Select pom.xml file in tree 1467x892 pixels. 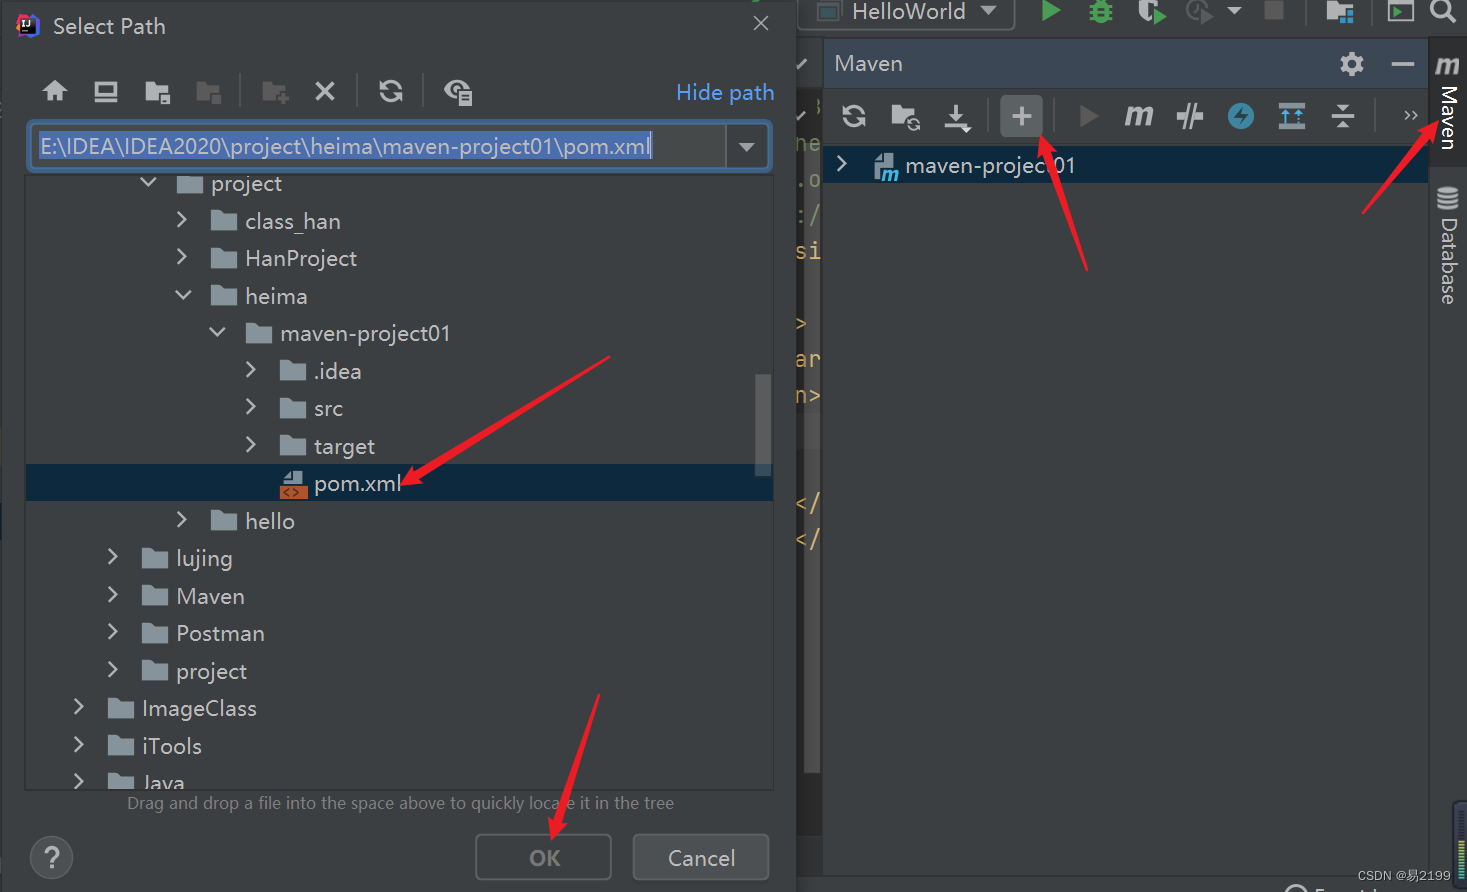click(x=399, y=483)
